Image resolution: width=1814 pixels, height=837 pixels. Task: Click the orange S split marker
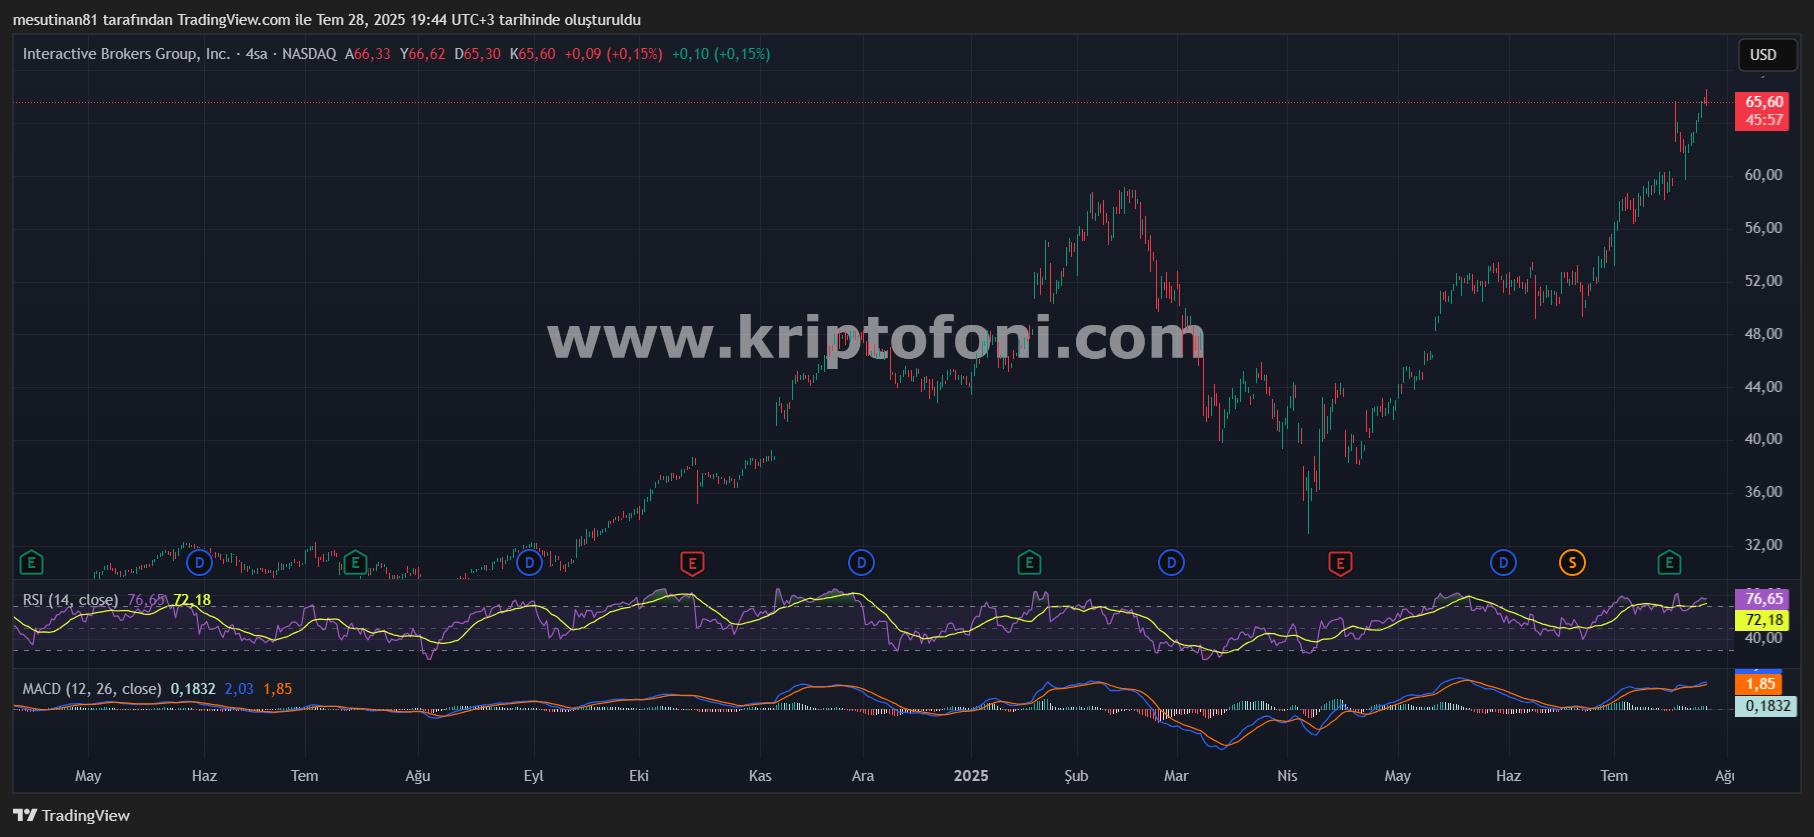tap(1572, 563)
